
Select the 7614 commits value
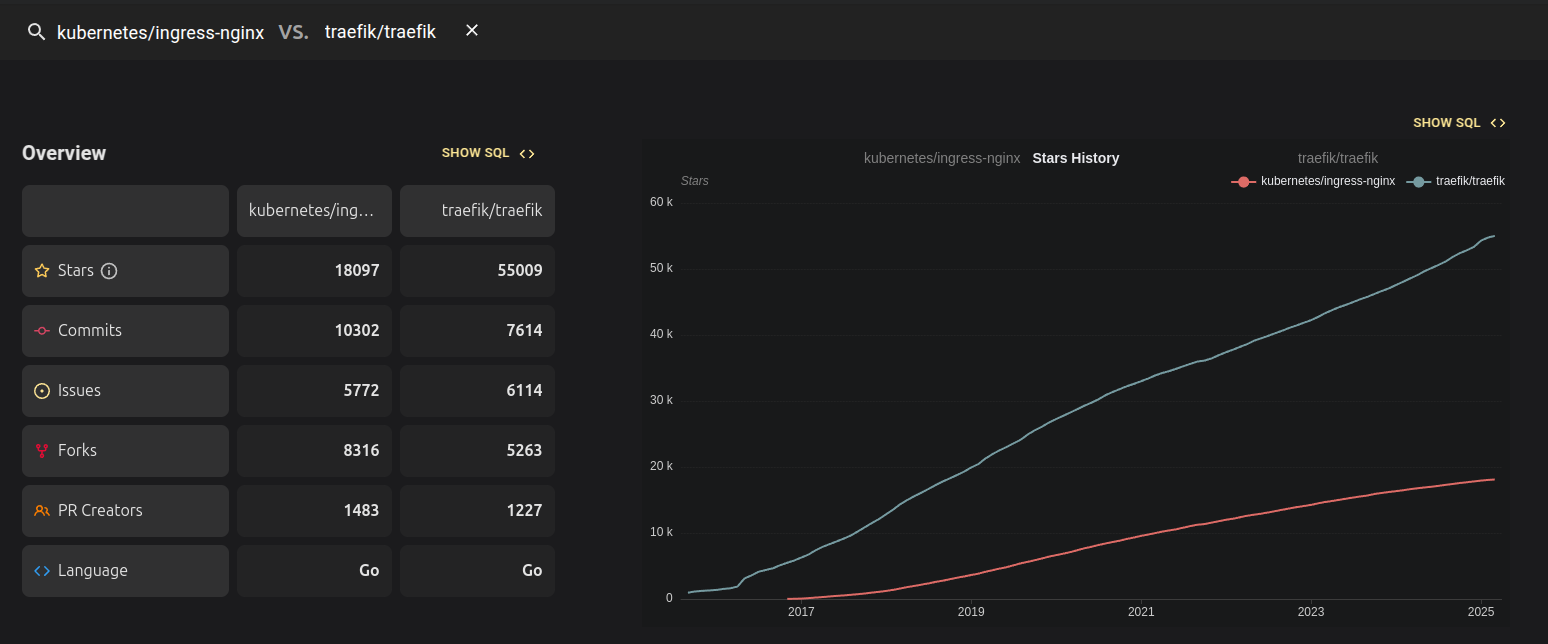pos(524,331)
